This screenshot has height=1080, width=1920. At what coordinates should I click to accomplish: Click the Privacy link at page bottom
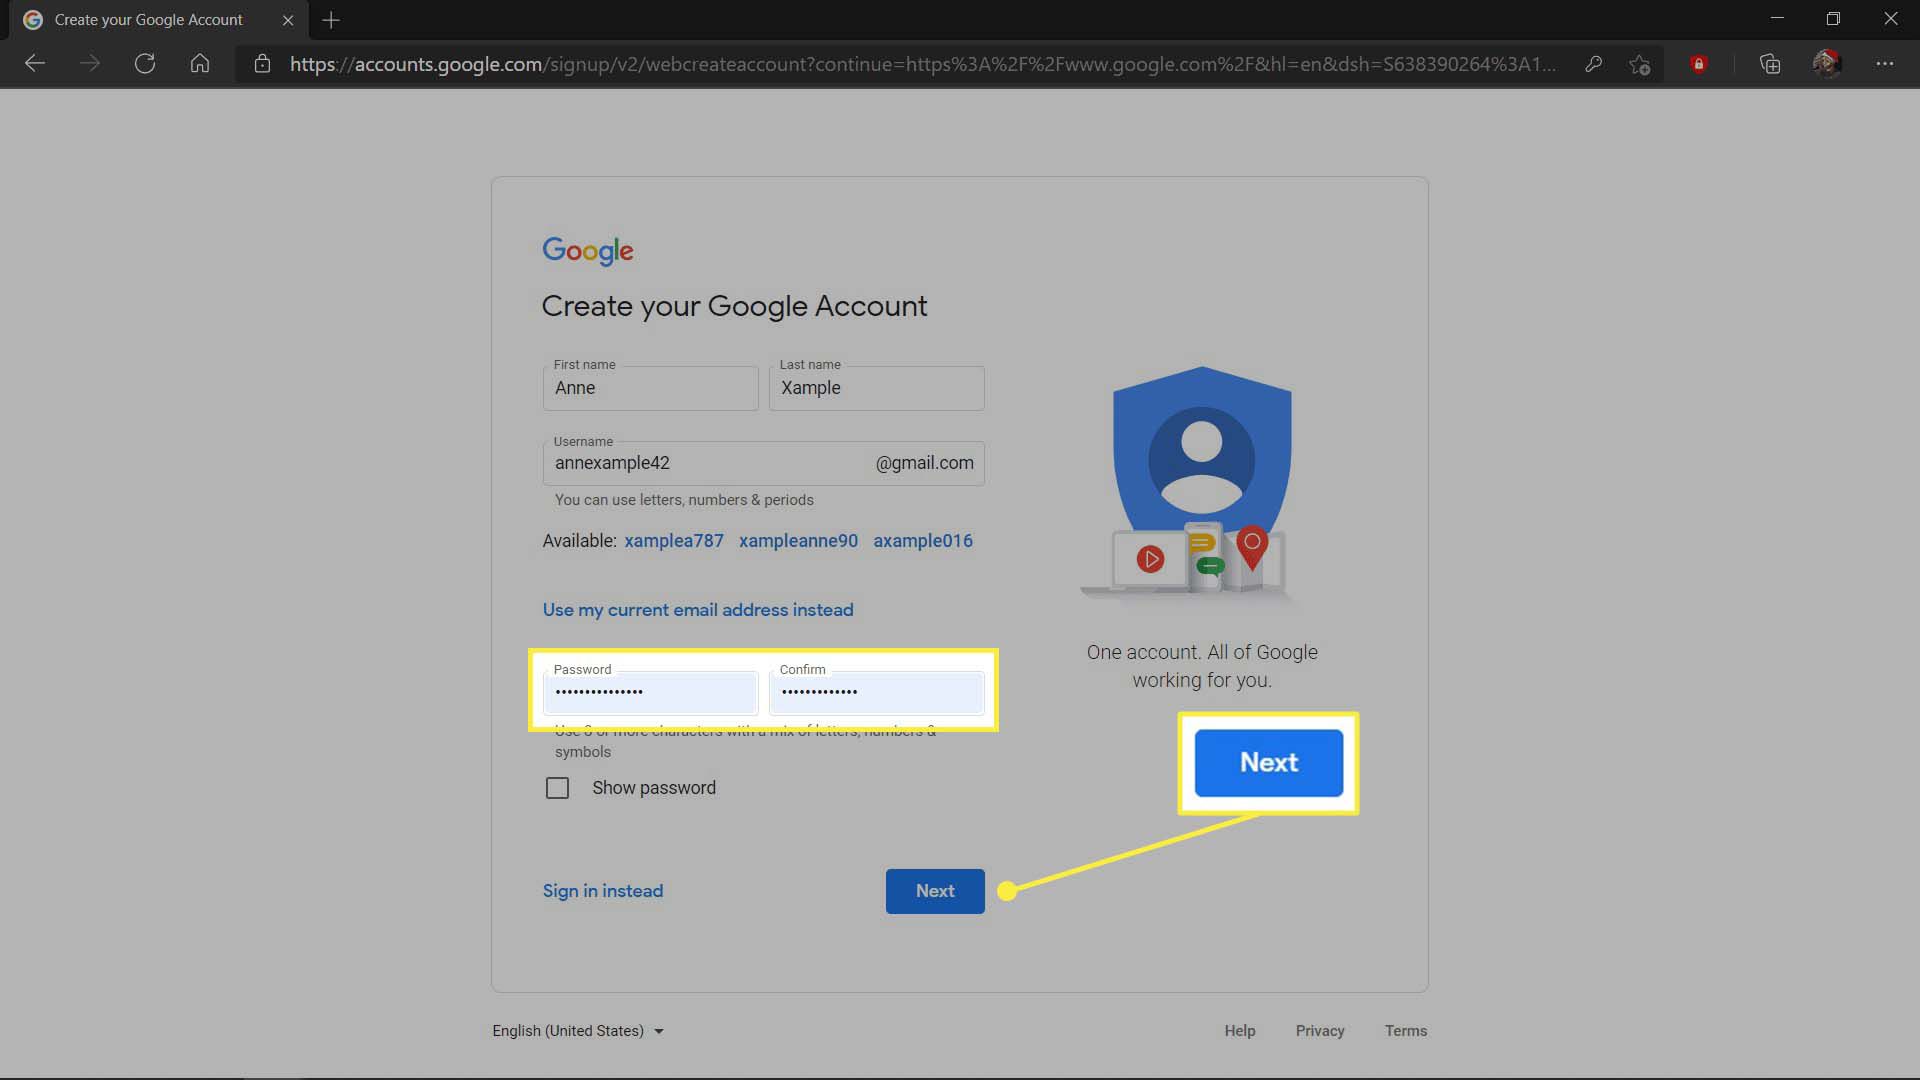[1320, 1030]
